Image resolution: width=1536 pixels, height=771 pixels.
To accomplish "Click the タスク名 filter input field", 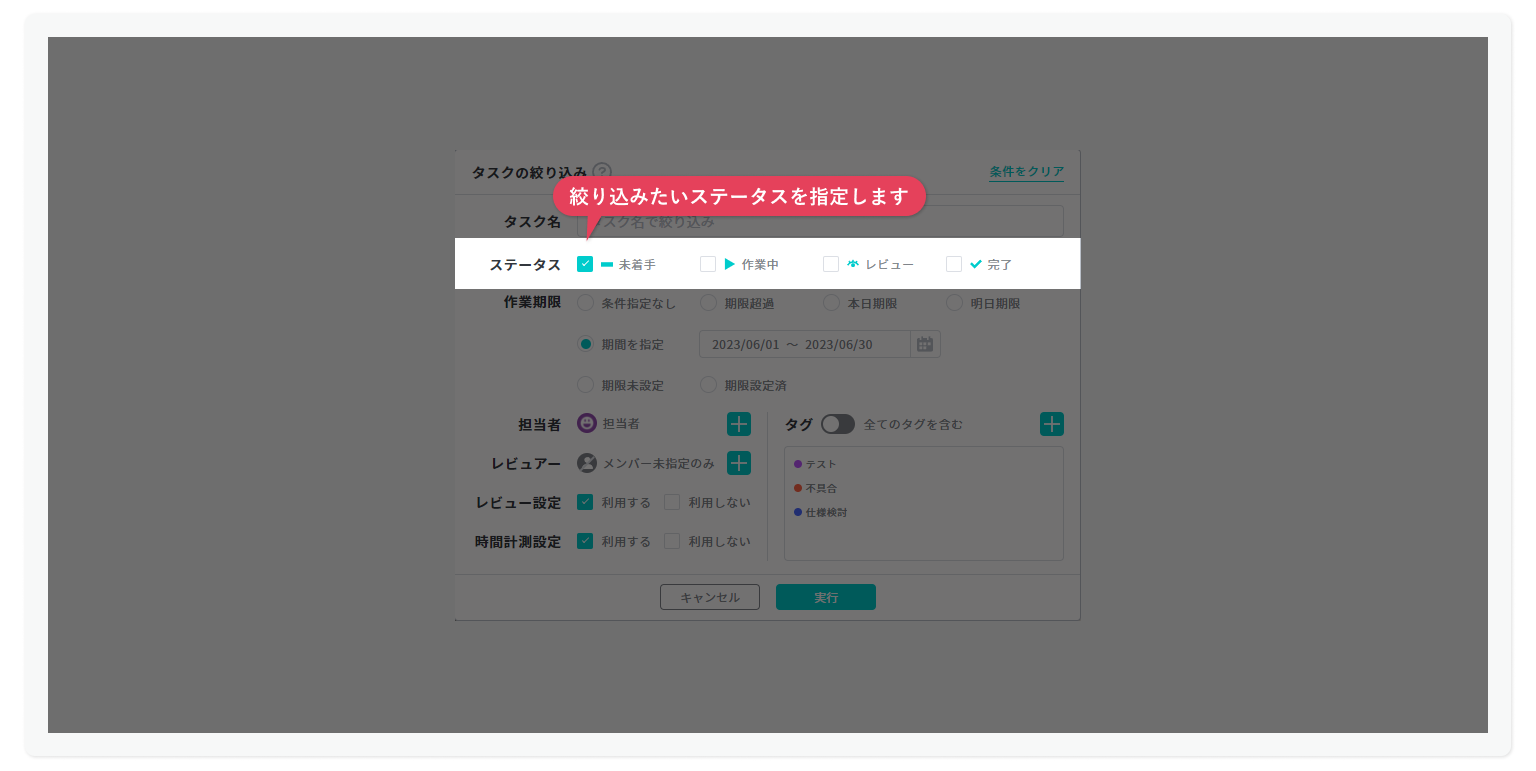I will tap(820, 221).
